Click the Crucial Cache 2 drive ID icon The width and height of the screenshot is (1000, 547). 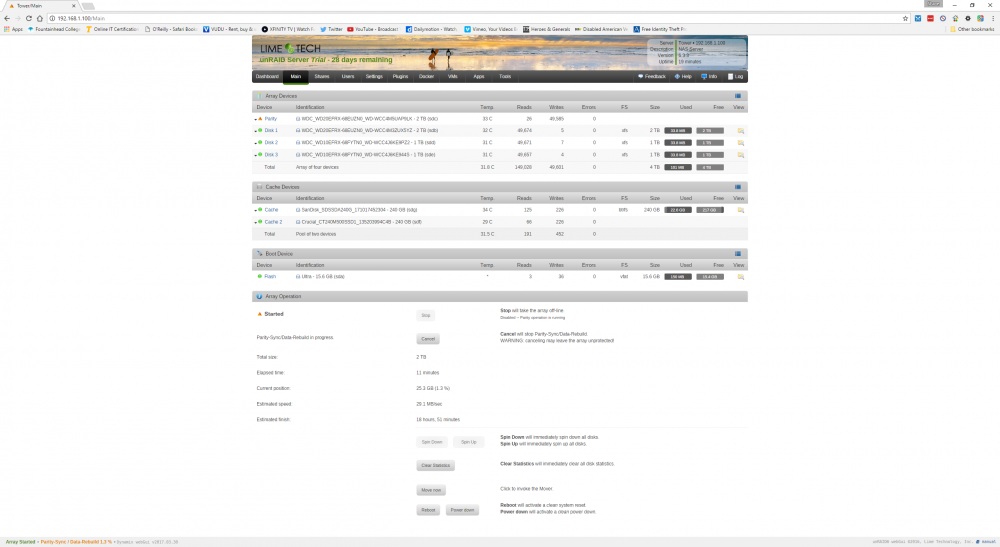click(x=298, y=222)
